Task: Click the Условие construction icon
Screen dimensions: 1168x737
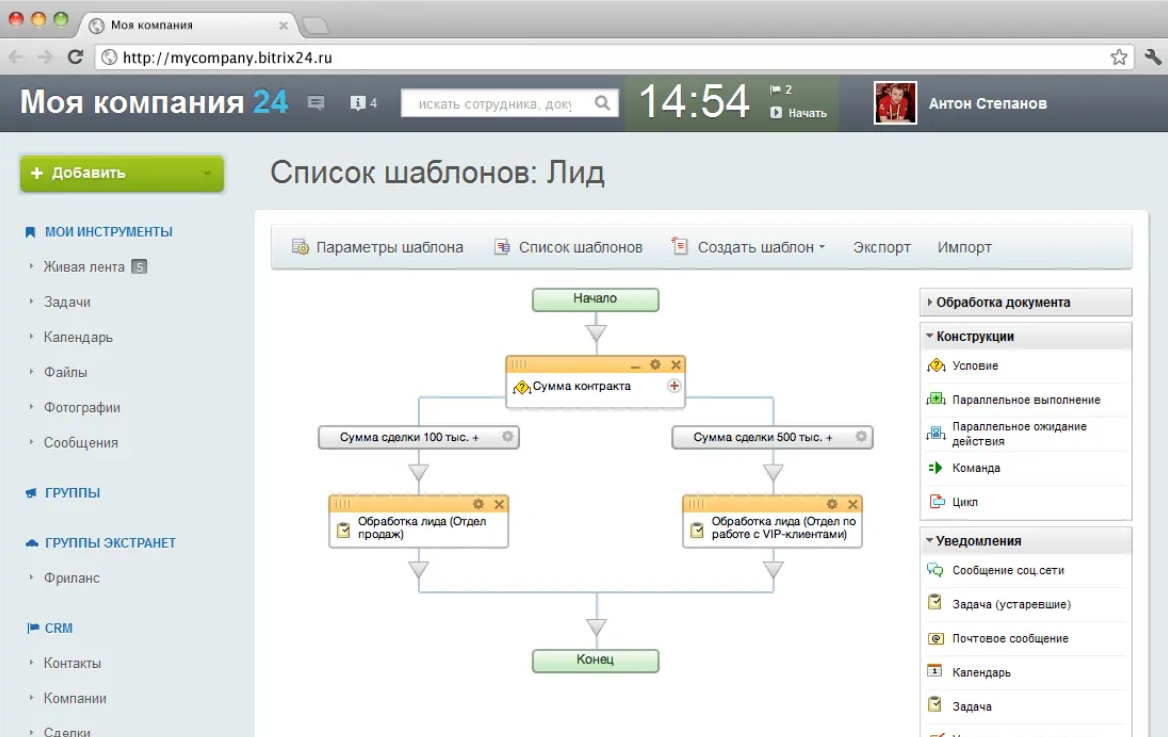Action: (936, 366)
